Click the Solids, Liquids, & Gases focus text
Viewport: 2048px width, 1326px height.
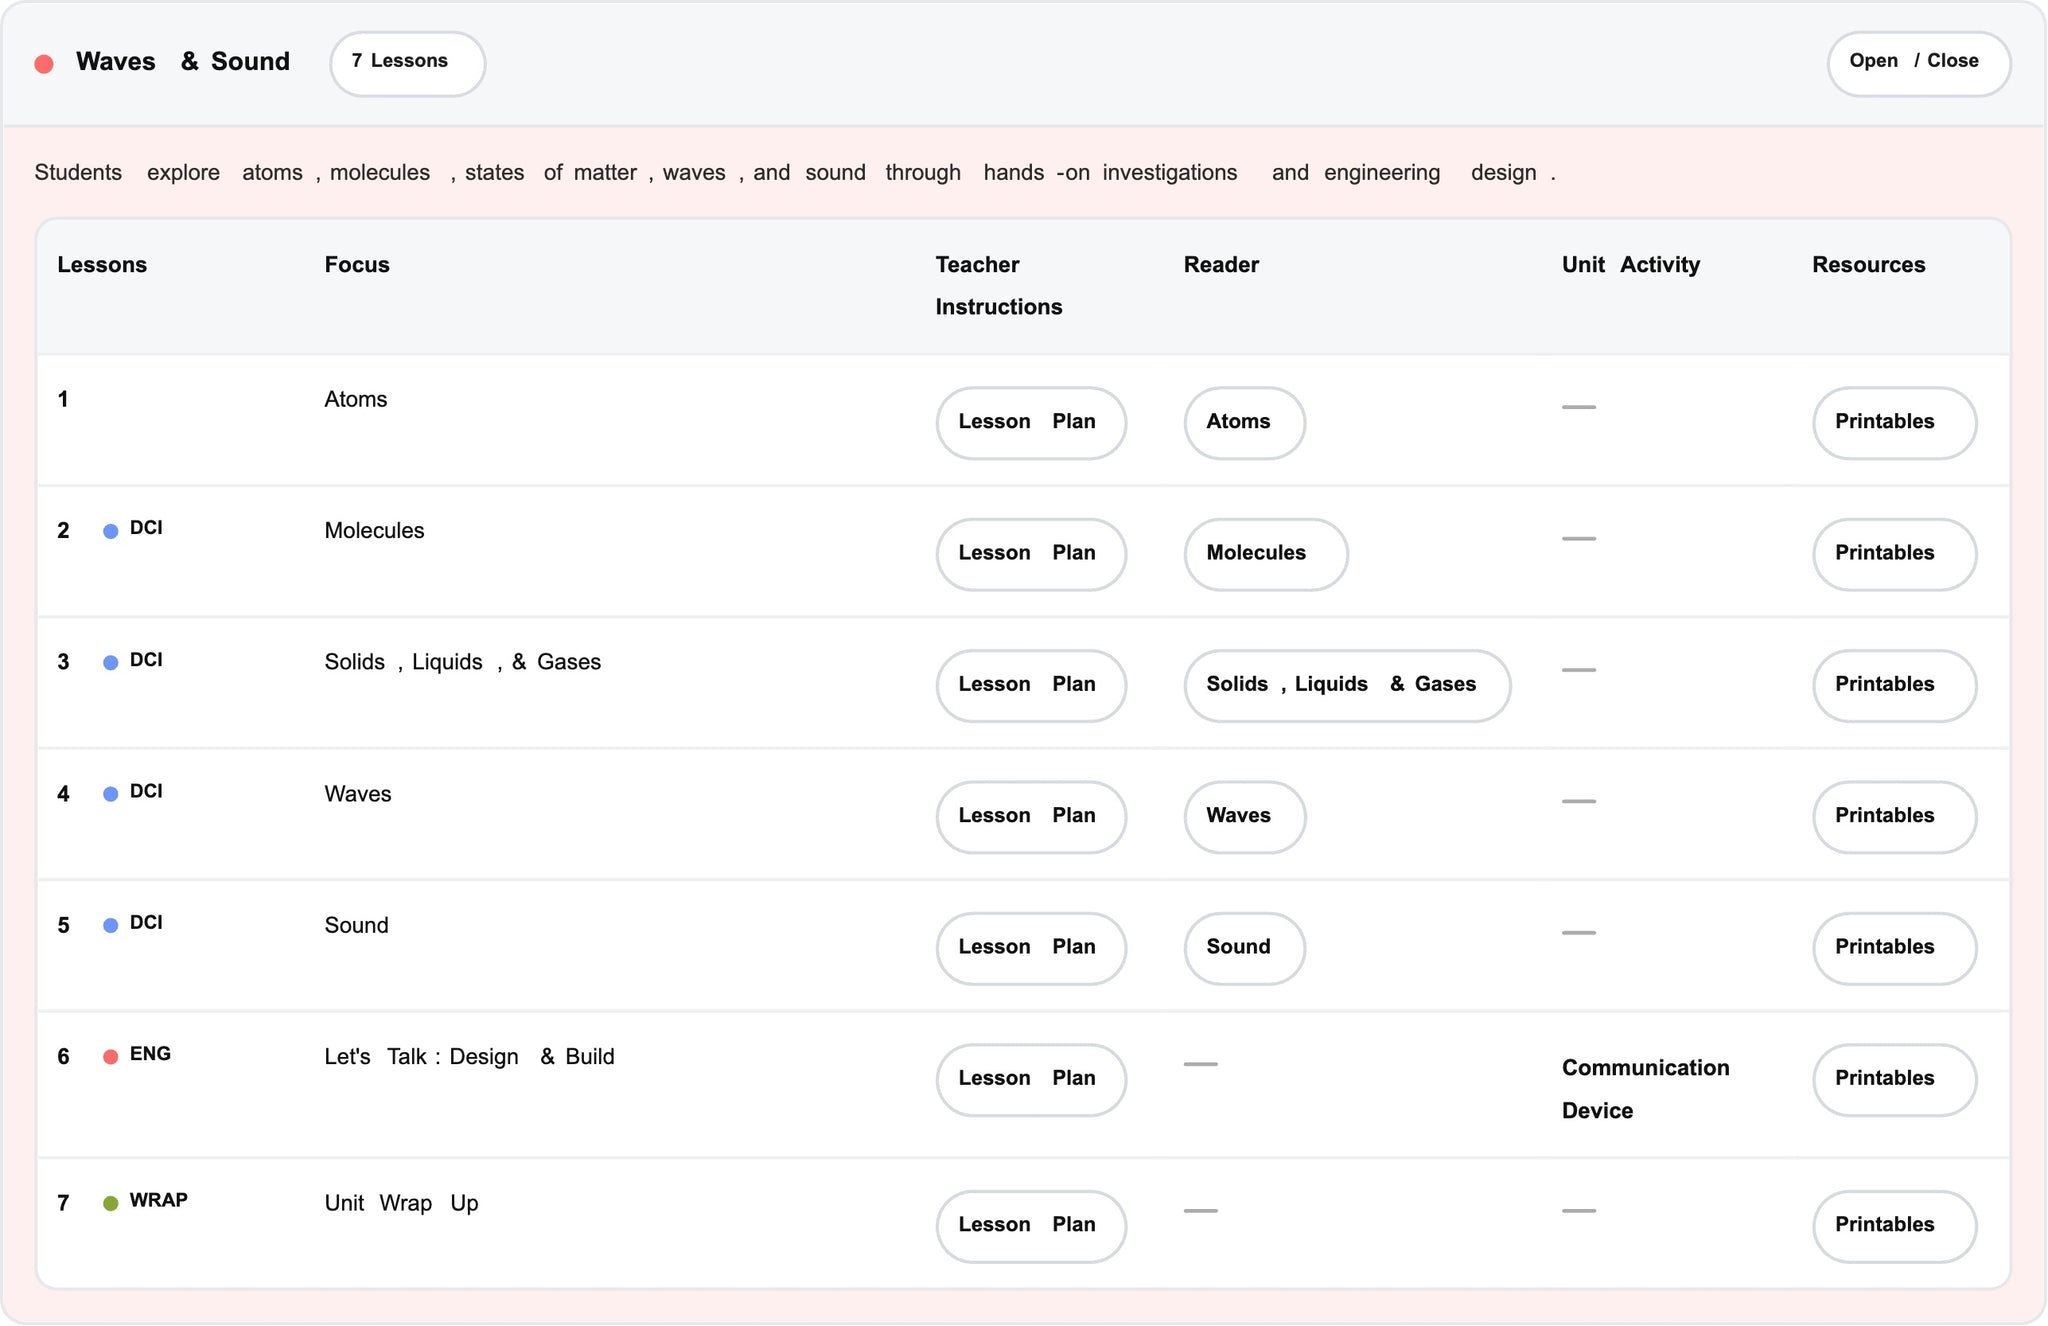coord(462,662)
